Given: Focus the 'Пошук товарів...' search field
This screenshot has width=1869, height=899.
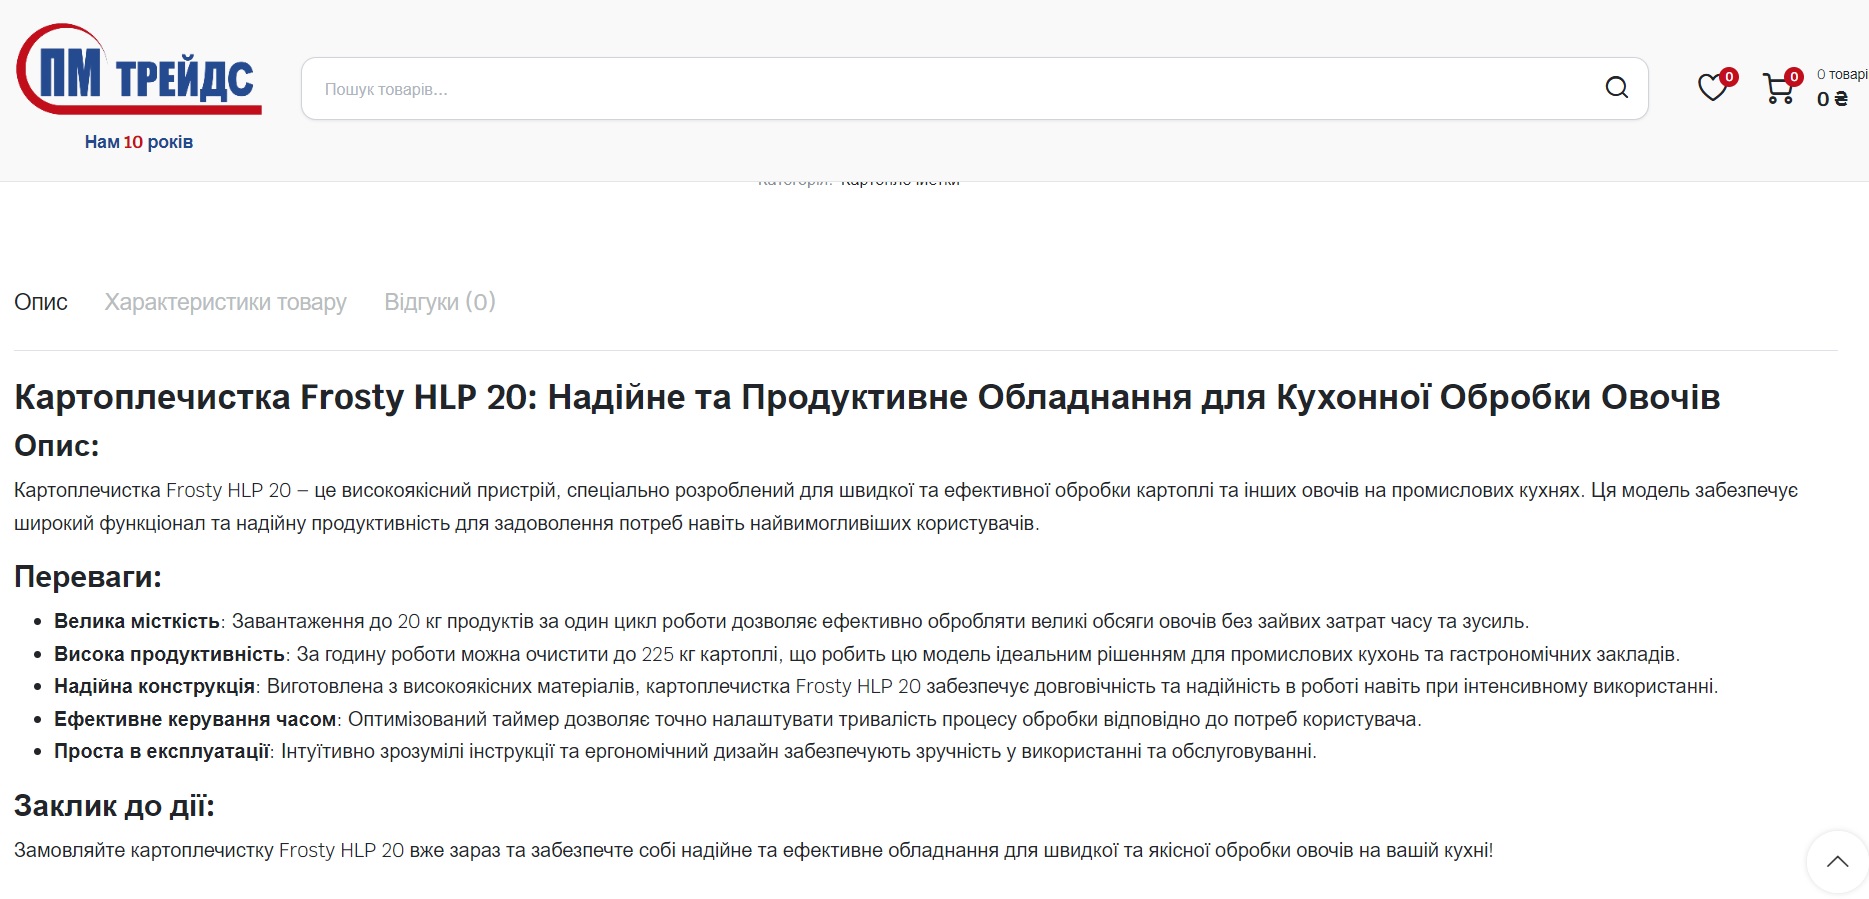Looking at the screenshot, I should point(950,89).
